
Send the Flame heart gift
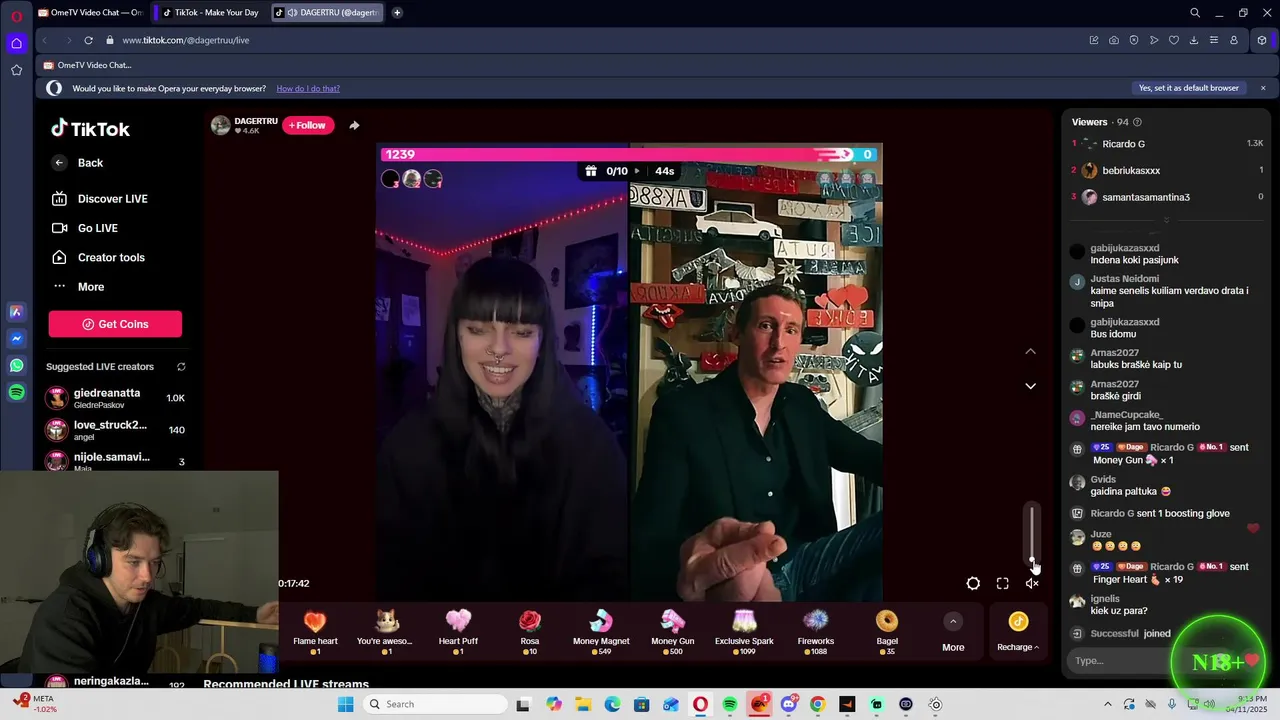(x=315, y=632)
